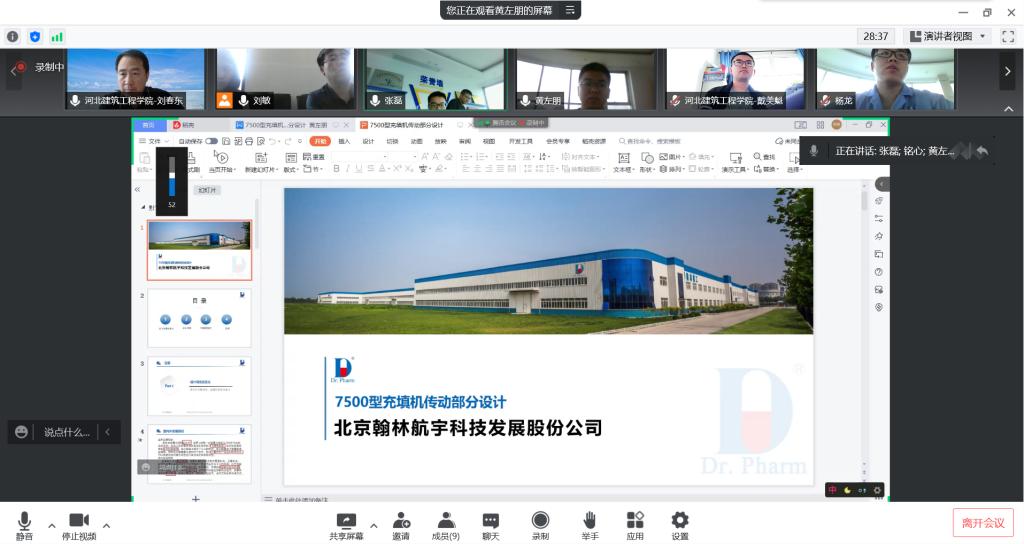Open the 成员(9) members list

447,525
